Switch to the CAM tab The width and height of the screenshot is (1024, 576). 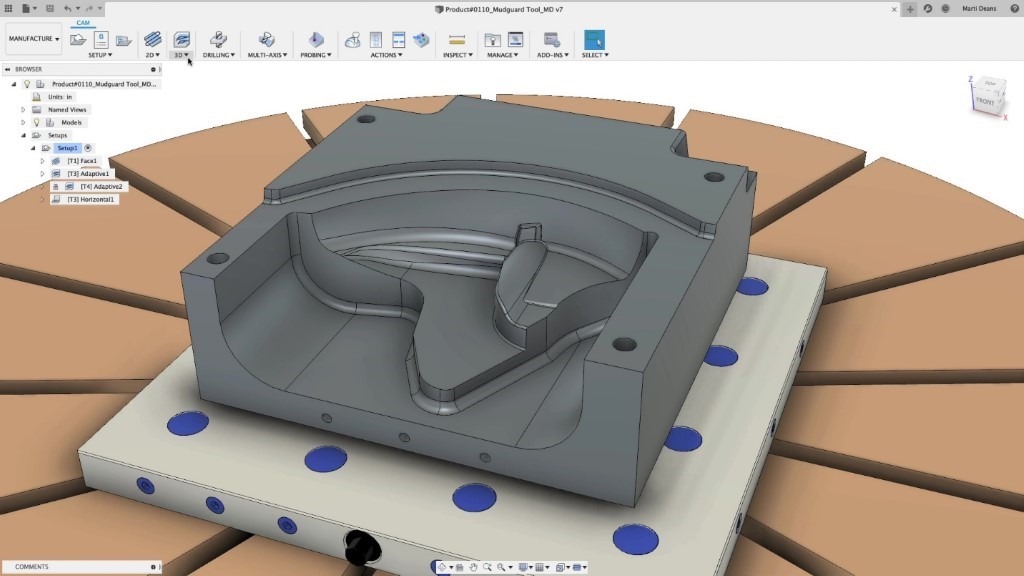(83, 22)
